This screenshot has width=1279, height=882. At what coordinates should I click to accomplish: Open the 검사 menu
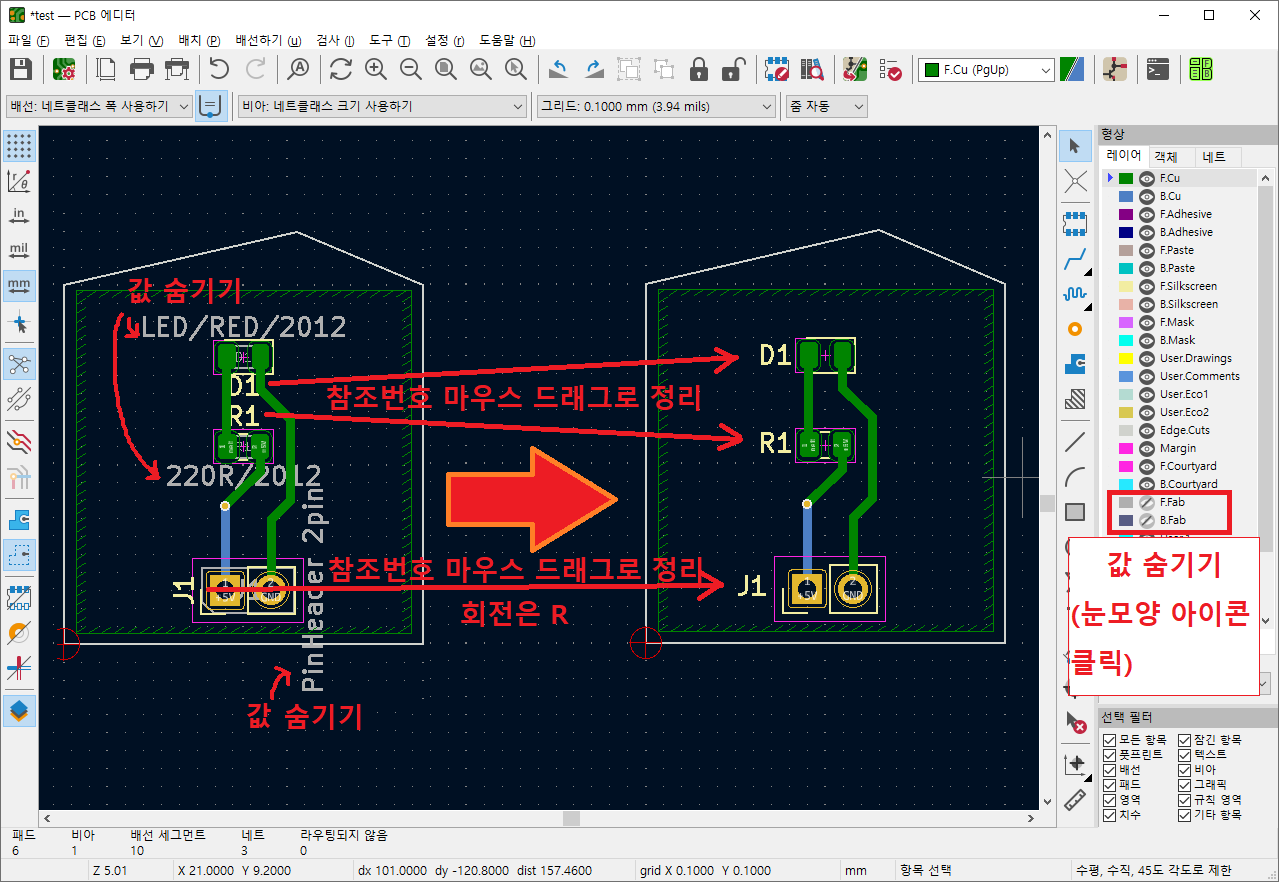(334, 41)
